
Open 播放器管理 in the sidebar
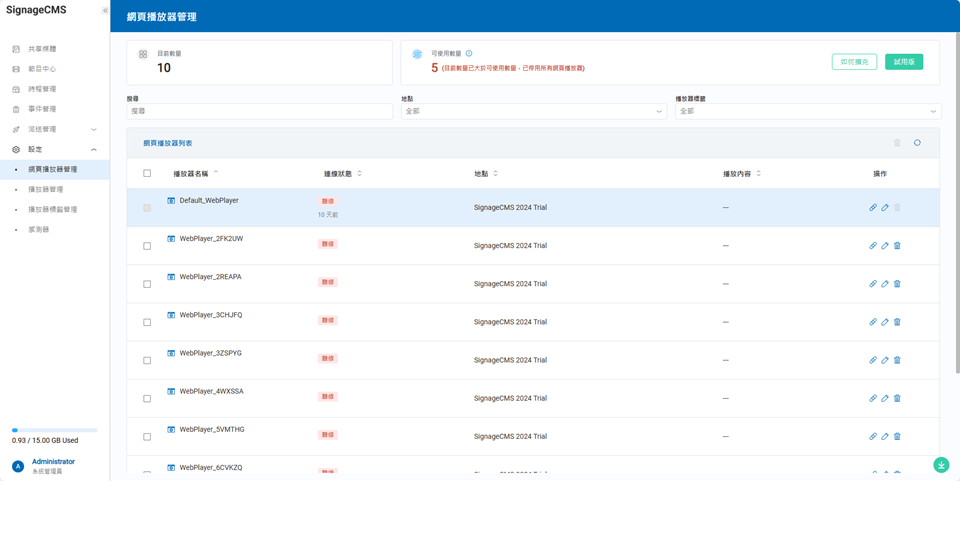[46, 189]
